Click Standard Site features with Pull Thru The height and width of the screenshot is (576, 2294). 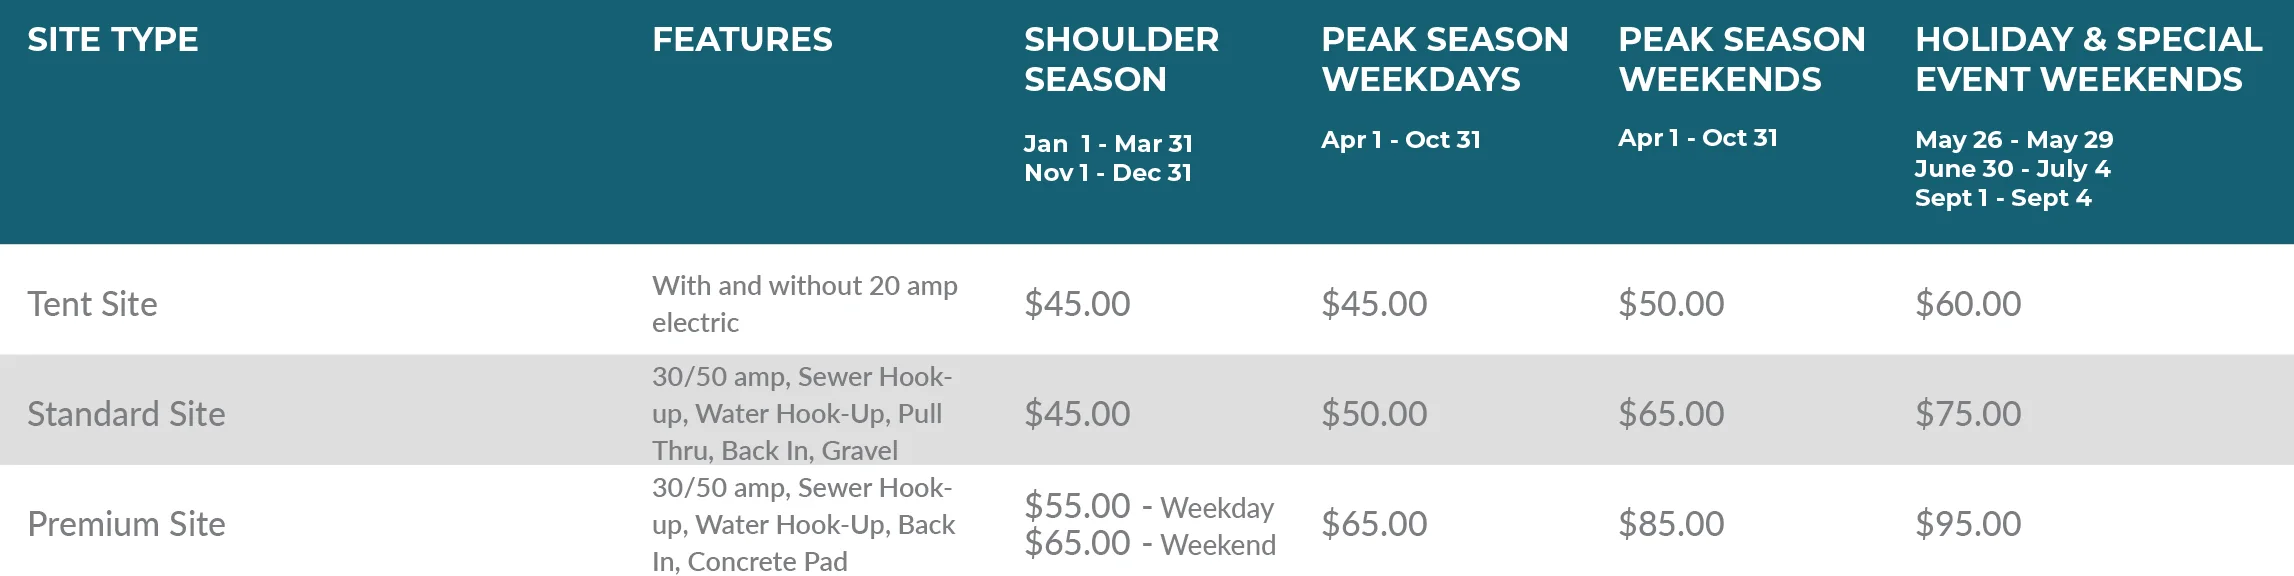click(x=802, y=414)
